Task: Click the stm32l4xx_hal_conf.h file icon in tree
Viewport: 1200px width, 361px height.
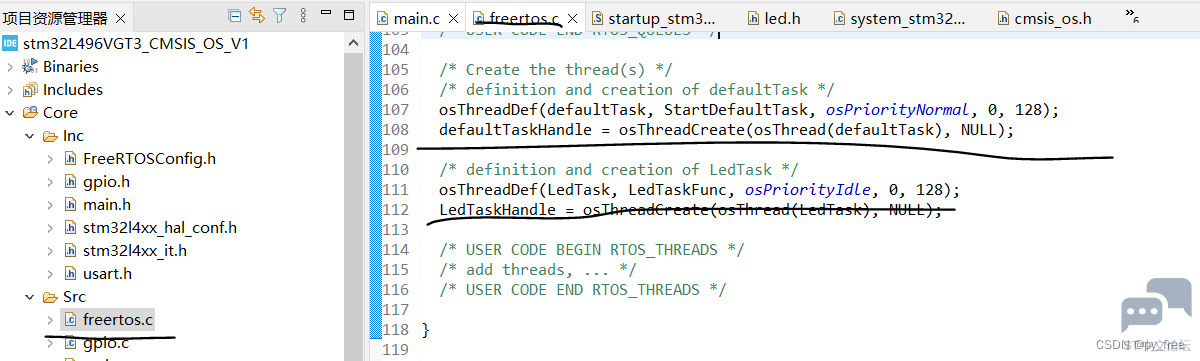Action: point(71,227)
